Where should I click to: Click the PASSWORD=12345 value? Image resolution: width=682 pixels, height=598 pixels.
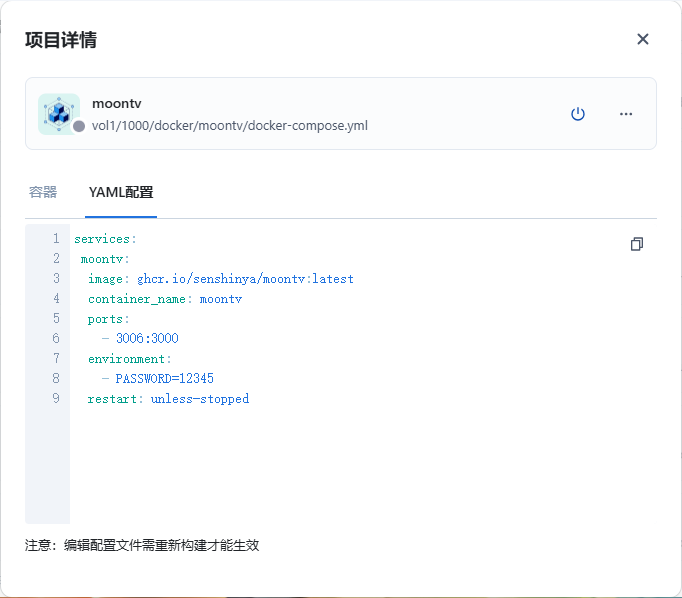pos(164,378)
